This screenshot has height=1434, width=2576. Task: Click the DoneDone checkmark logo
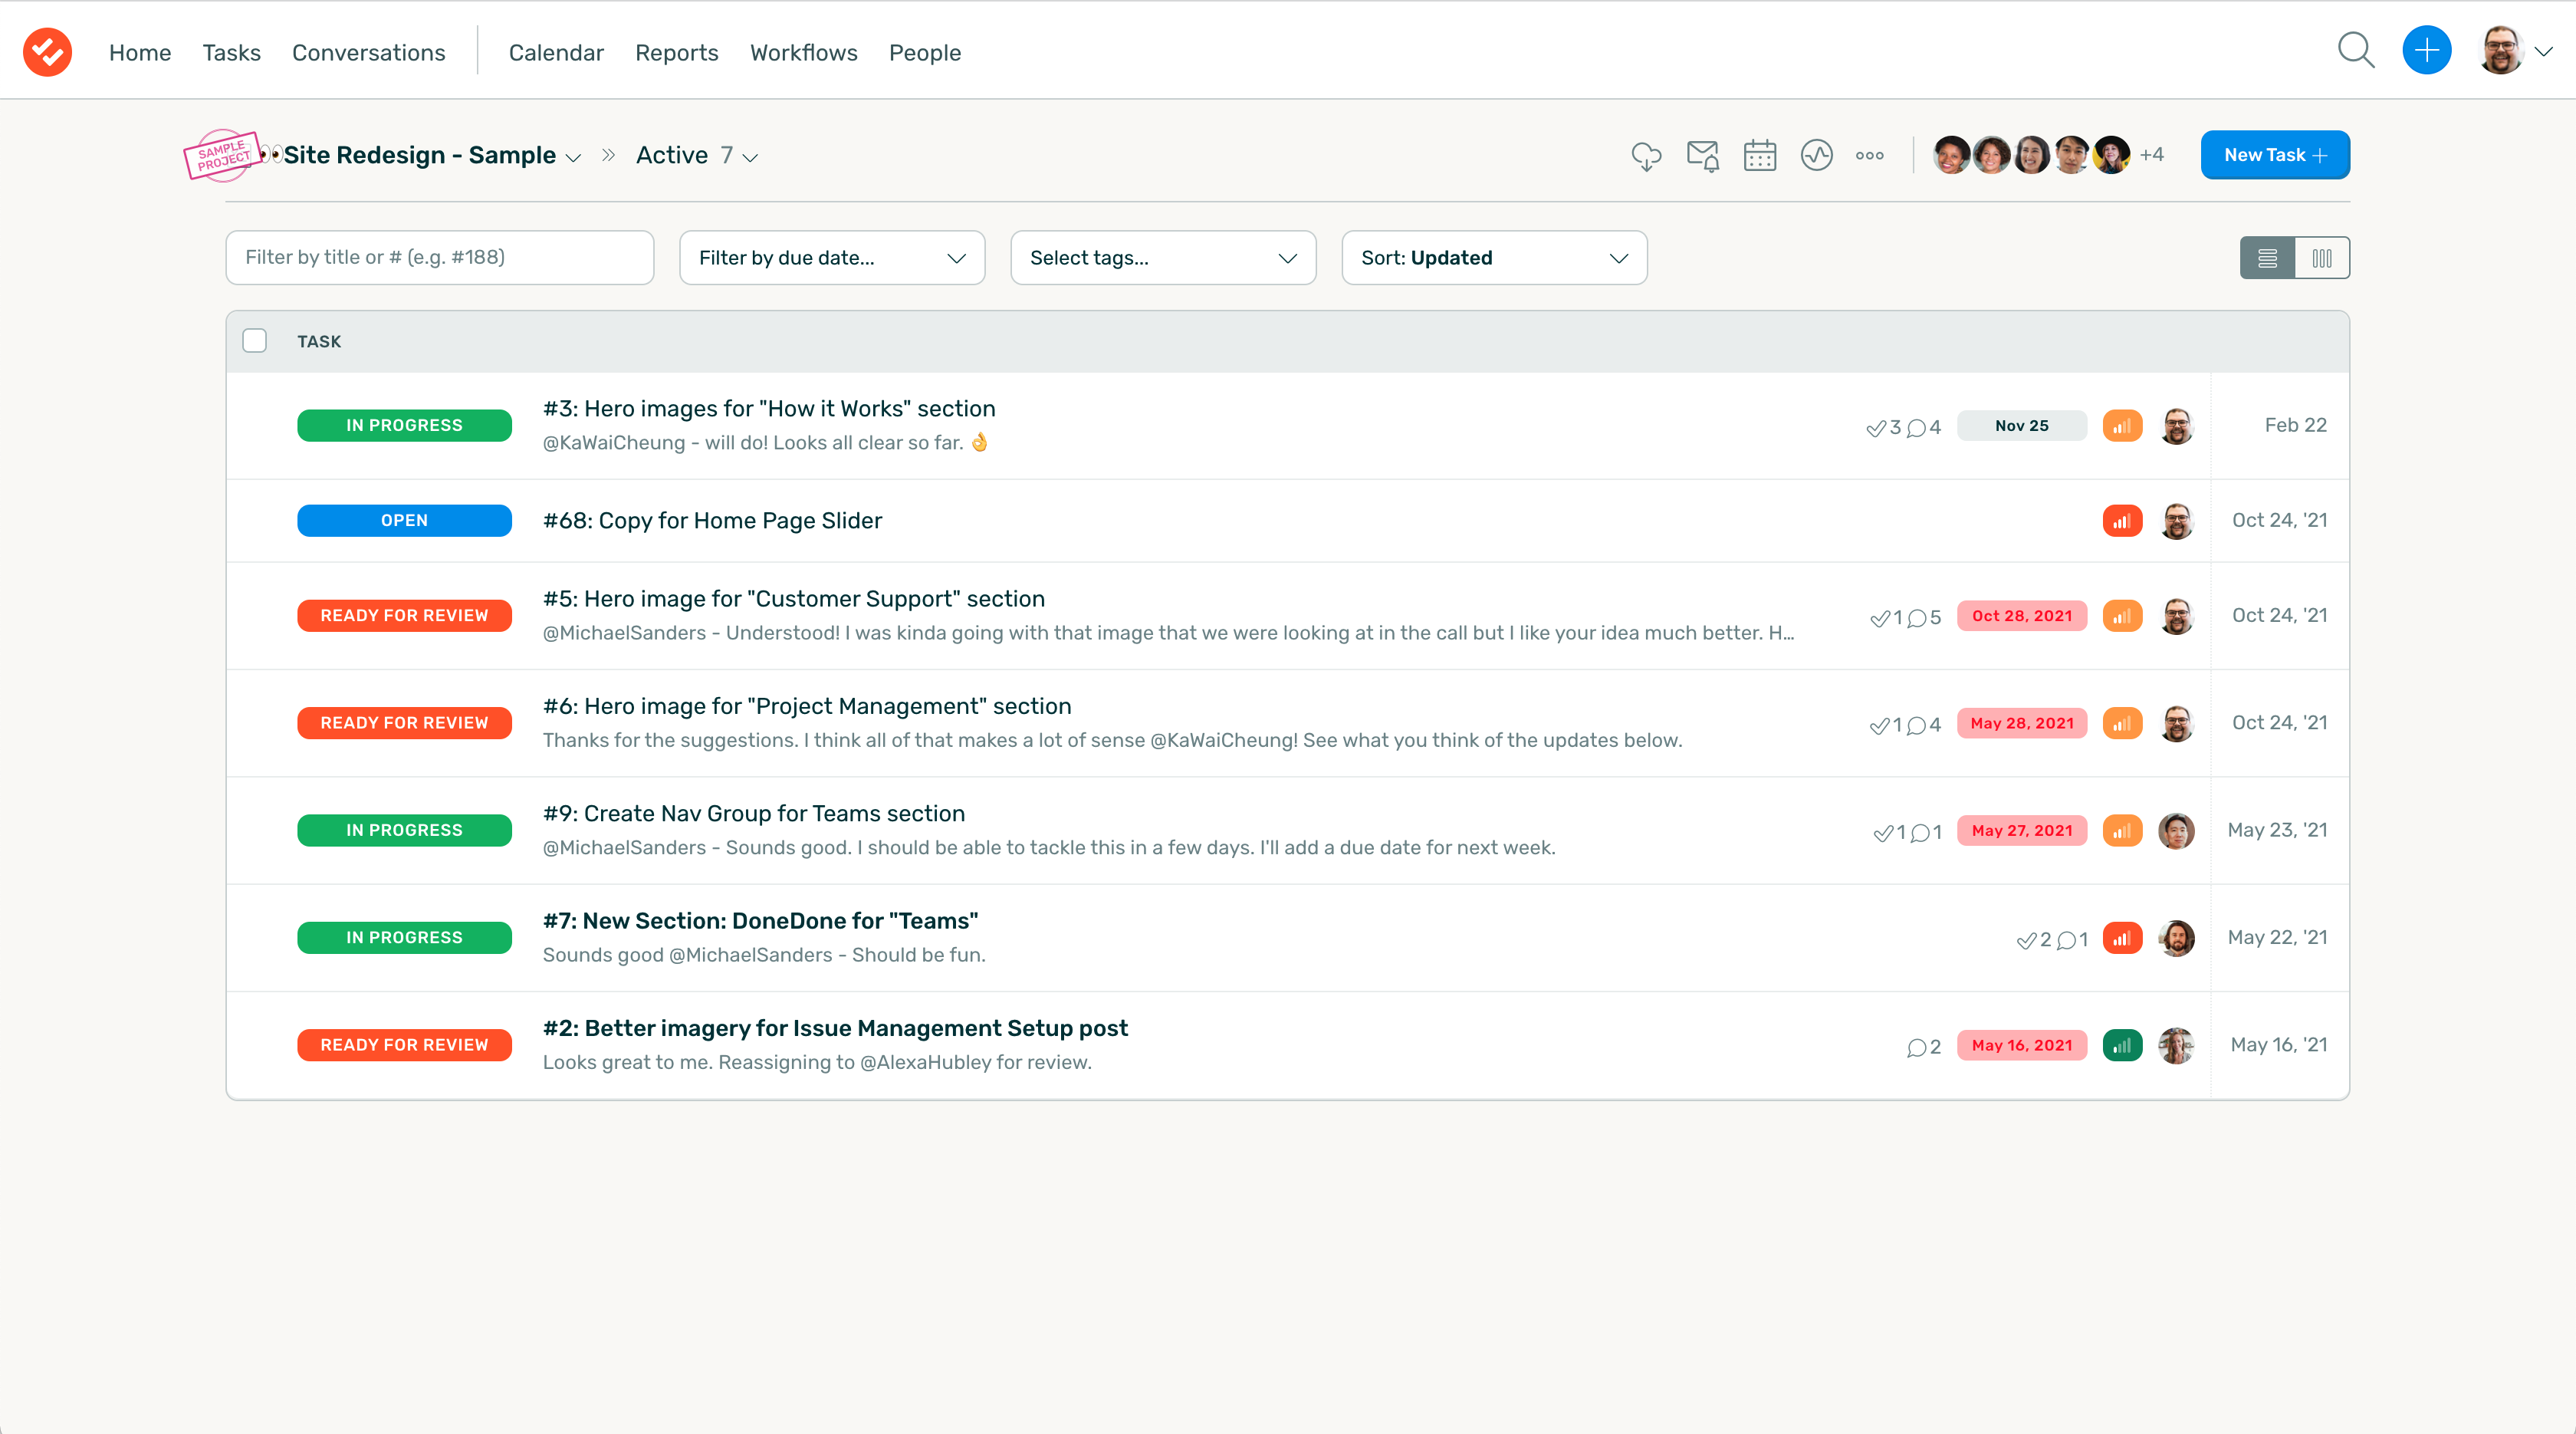click(47, 51)
